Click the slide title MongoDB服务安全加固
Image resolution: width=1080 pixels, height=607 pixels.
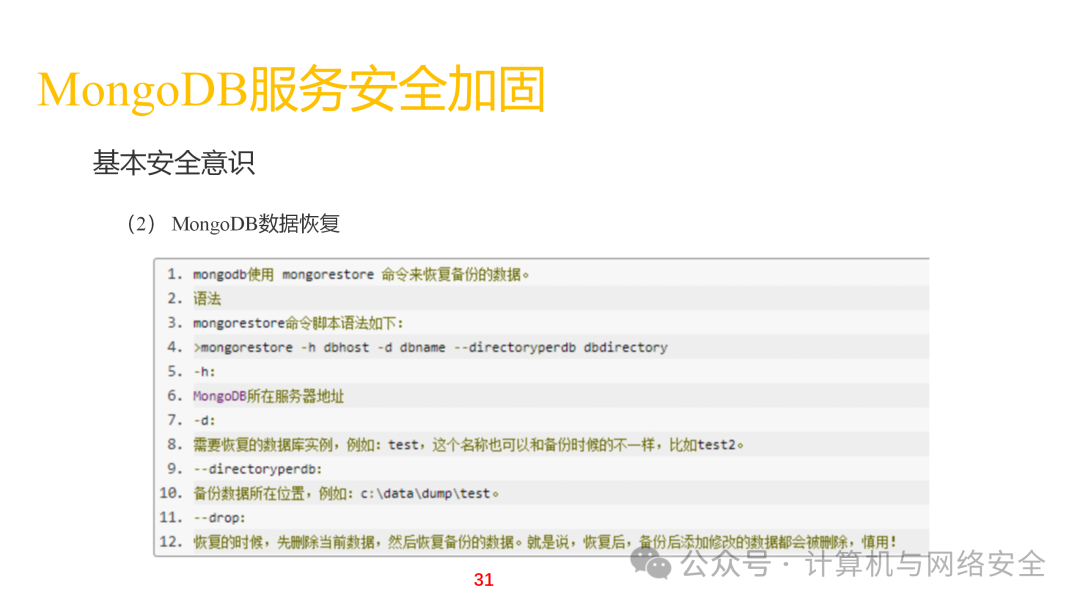pos(291,90)
